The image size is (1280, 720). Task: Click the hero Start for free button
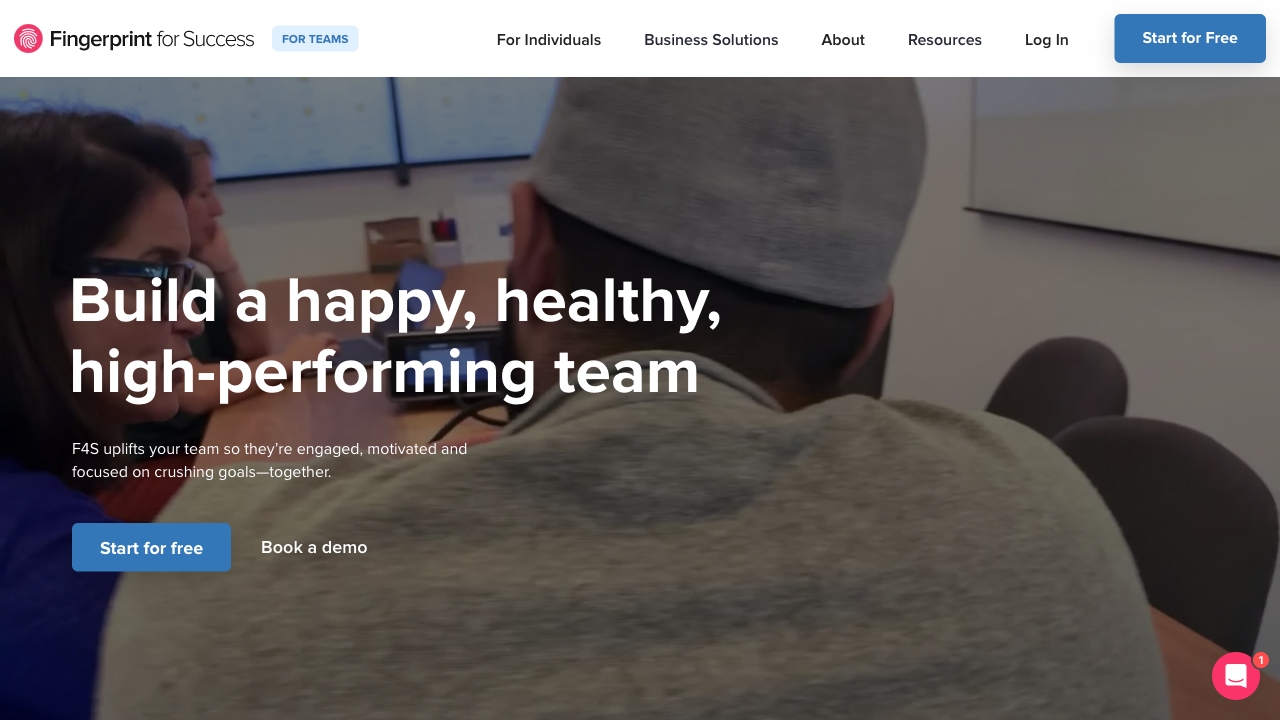[x=151, y=547]
